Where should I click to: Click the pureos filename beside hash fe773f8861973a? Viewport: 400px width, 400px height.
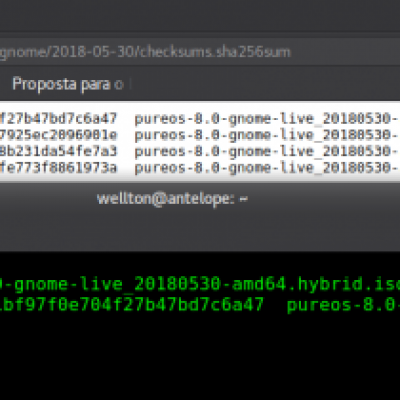coord(267,168)
